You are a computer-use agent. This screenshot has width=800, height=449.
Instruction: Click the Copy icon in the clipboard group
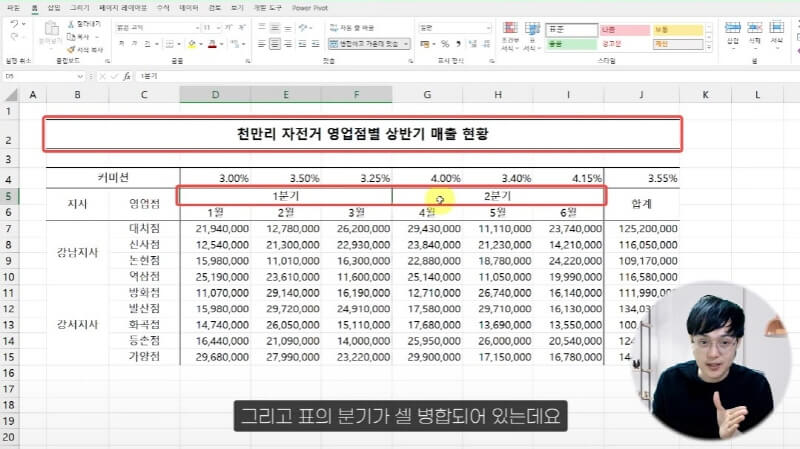coord(71,37)
